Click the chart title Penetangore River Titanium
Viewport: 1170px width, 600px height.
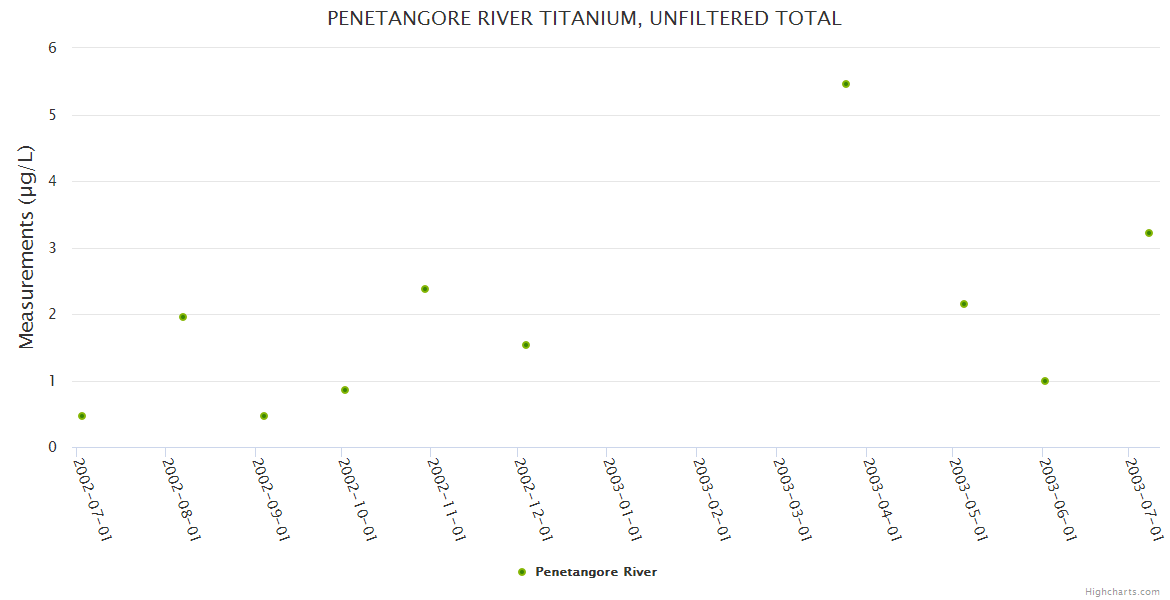coord(584,19)
